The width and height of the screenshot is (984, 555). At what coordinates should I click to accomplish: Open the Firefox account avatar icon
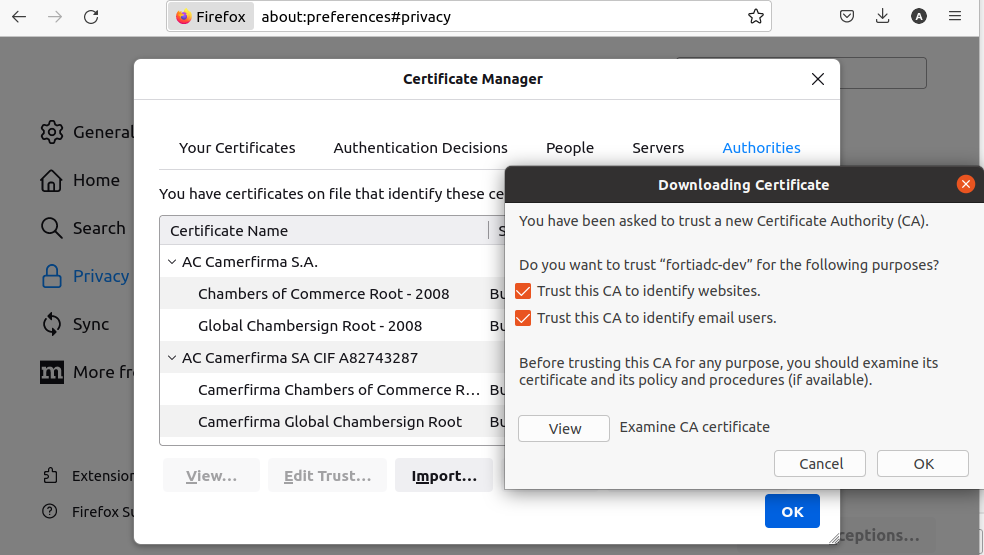919,17
